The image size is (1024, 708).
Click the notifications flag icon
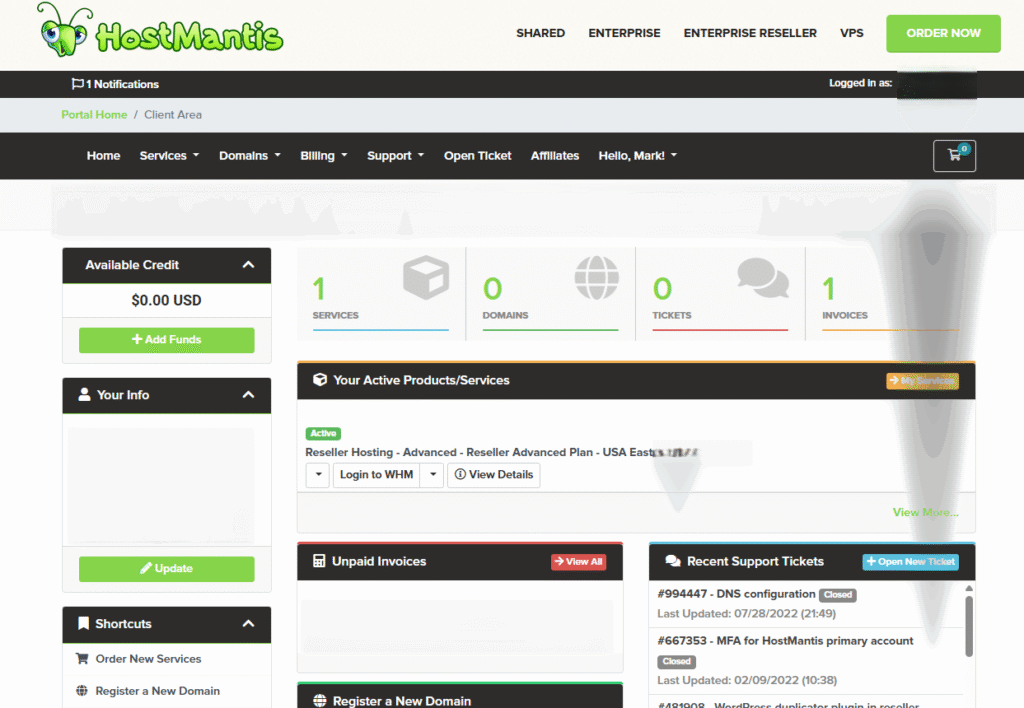78,84
